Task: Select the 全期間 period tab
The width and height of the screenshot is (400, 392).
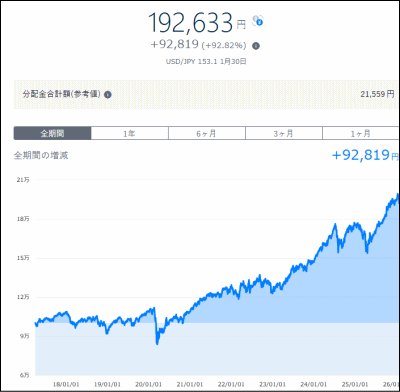Action: coord(52,133)
